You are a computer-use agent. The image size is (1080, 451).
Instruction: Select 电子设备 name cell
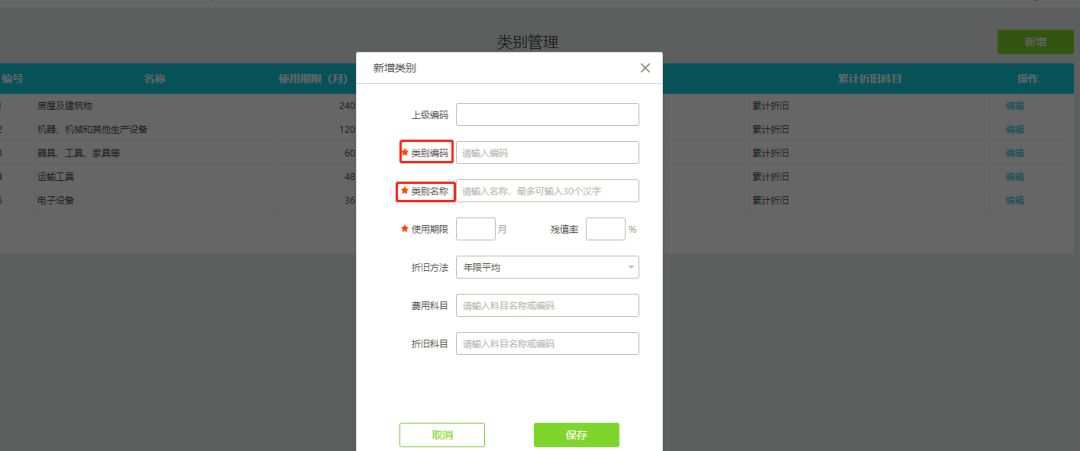pos(56,200)
